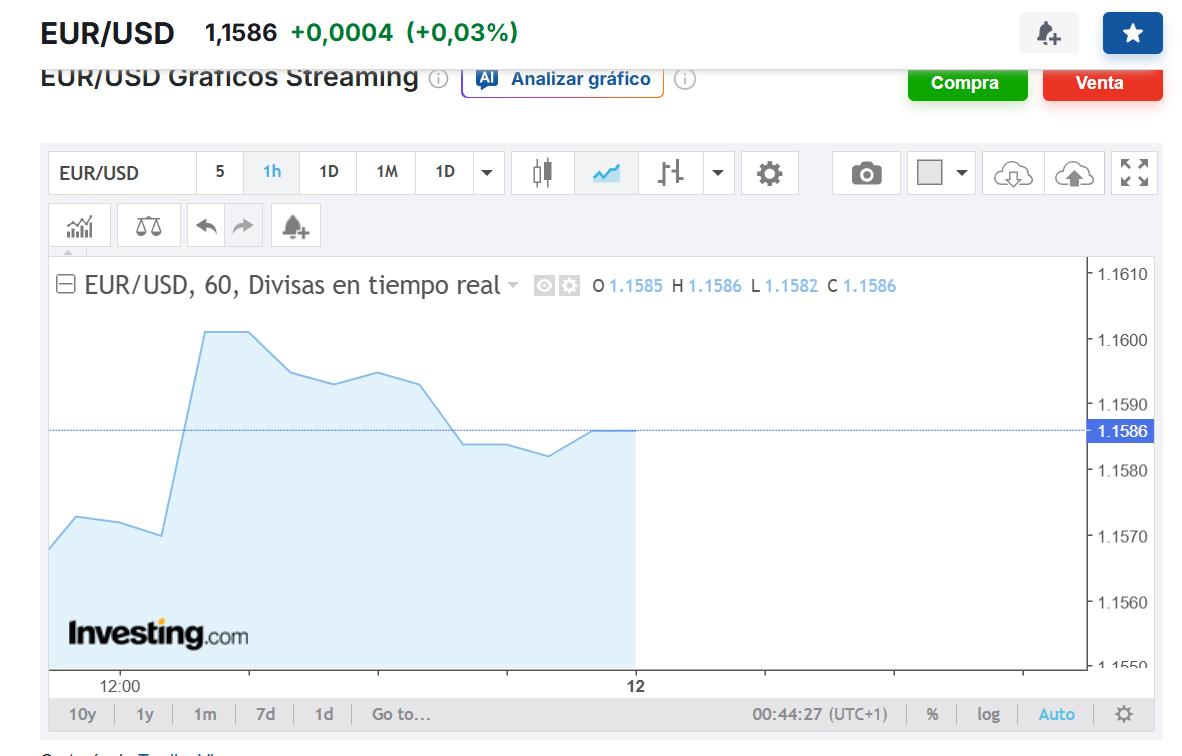This screenshot has width=1182, height=756.
Task: Open the indicators chart icon
Action: (x=80, y=225)
